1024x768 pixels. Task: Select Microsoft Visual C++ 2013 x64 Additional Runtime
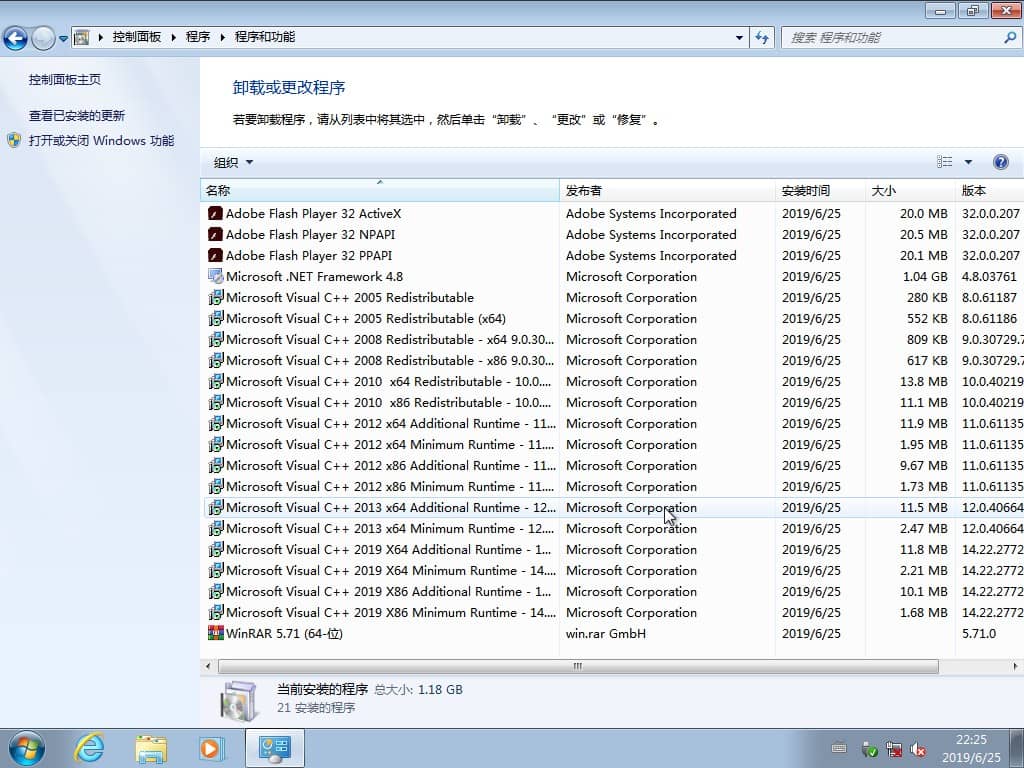(x=391, y=507)
